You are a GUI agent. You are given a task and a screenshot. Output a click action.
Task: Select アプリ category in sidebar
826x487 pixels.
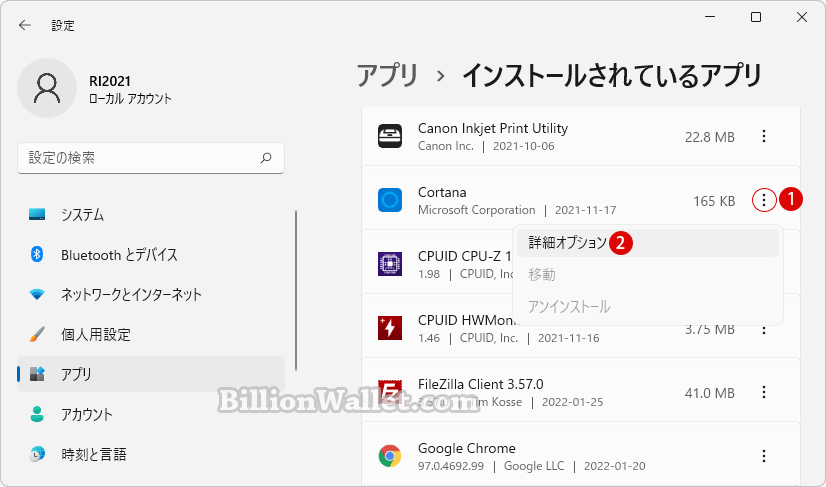(x=151, y=374)
